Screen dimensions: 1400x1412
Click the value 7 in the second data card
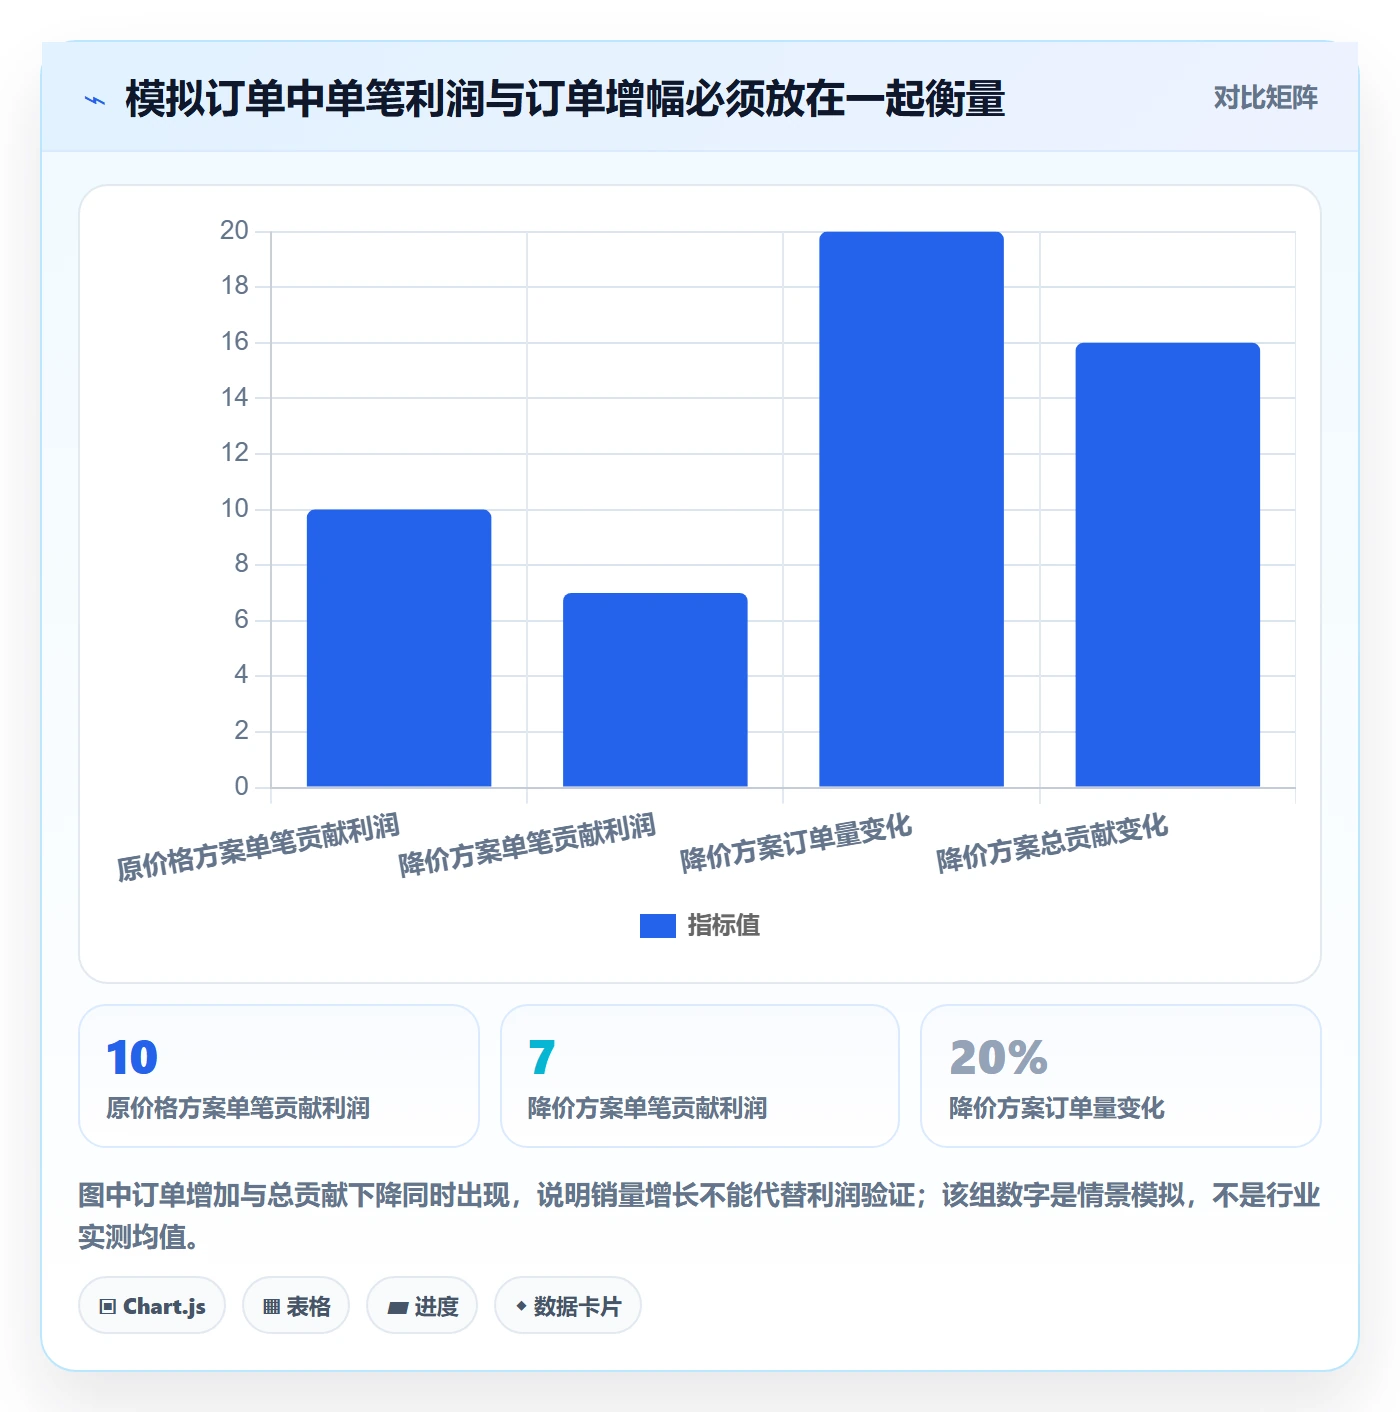click(x=541, y=1058)
